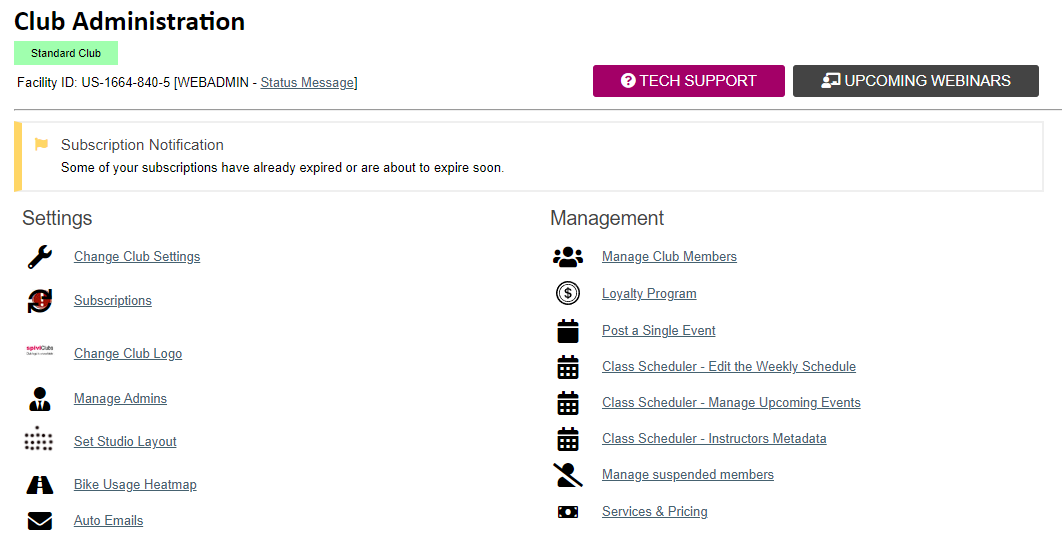
Task: Open Tech Support
Action: pyautogui.click(x=688, y=81)
